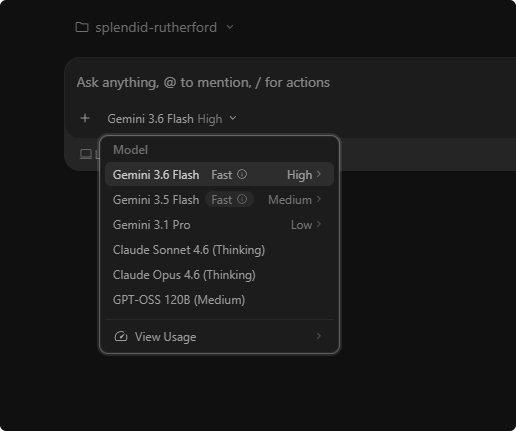Expand the Low reasoning level submenu
516x431 pixels.
tap(306, 225)
